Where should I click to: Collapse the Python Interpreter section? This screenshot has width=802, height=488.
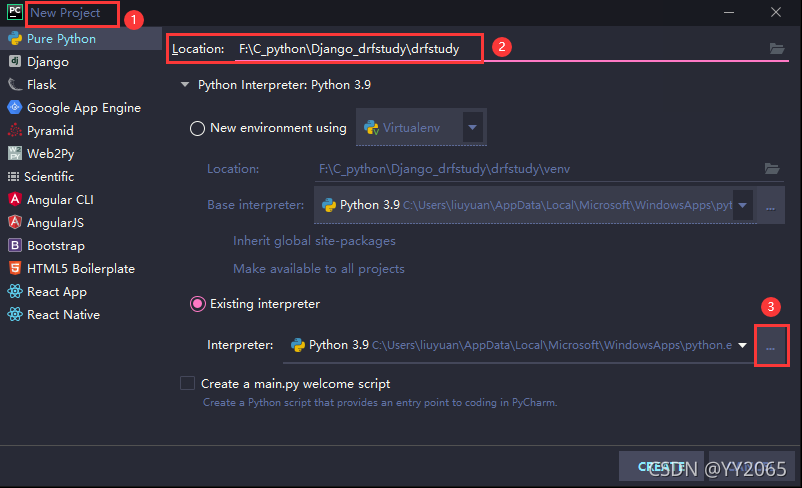[185, 85]
